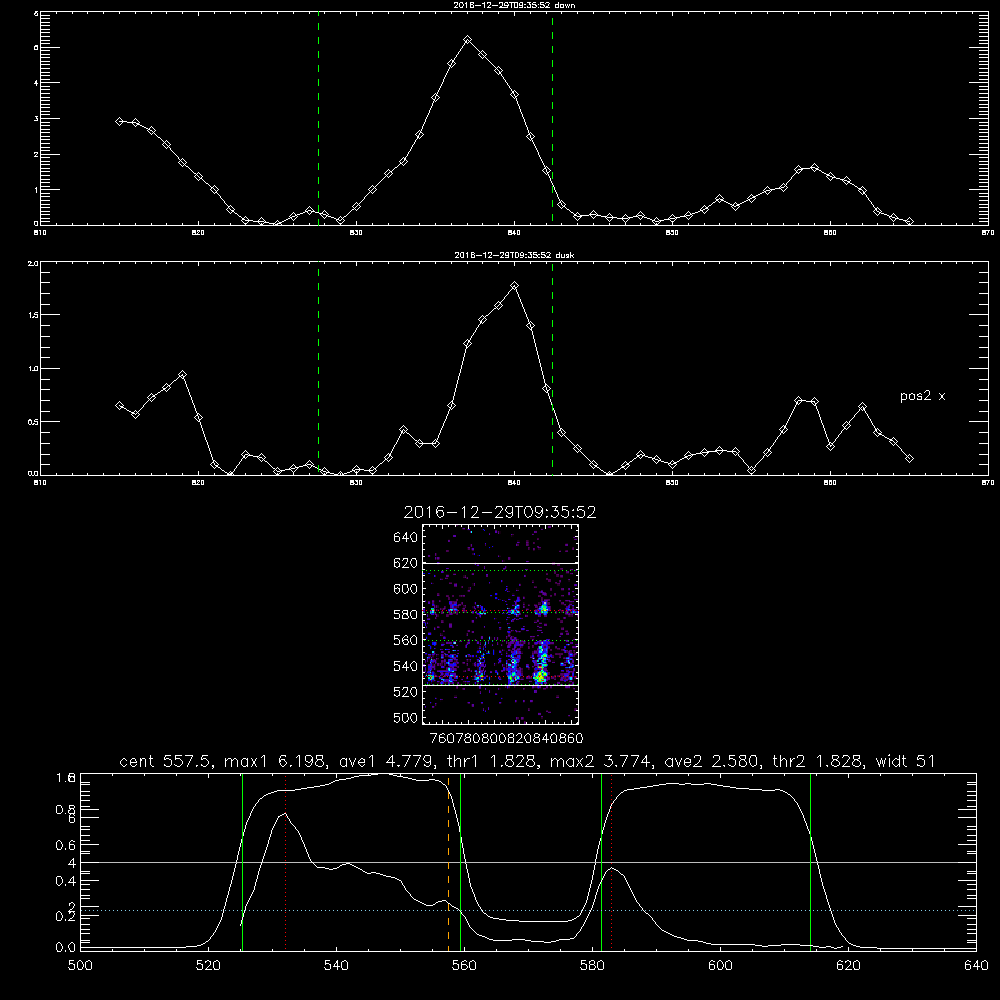Click the x-axis tick labels under the heatmap
Viewport: 1000px width, 1000px height.
point(506,739)
